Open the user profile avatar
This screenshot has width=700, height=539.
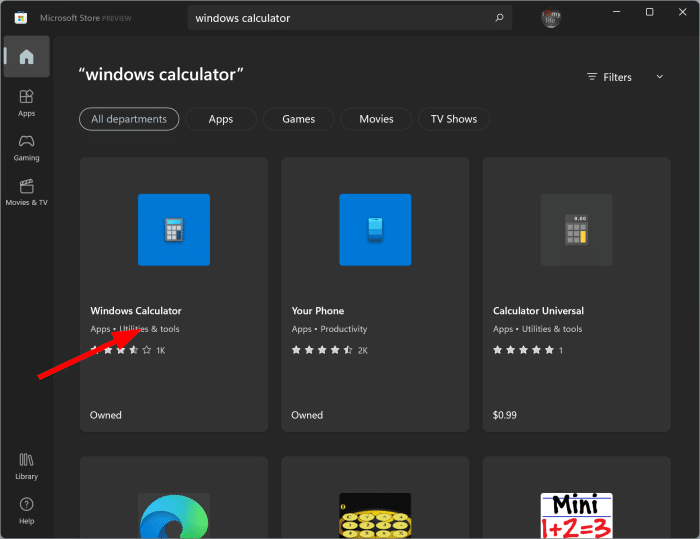tap(551, 18)
